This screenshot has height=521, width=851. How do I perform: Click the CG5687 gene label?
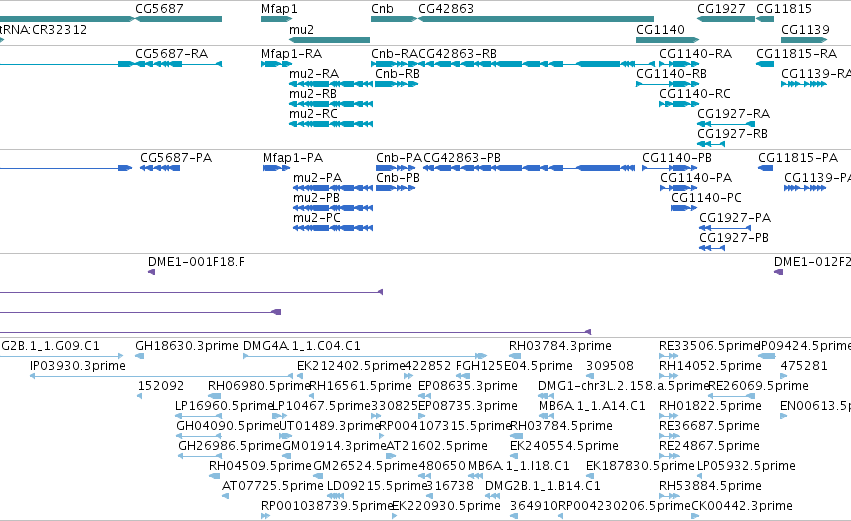159,9
